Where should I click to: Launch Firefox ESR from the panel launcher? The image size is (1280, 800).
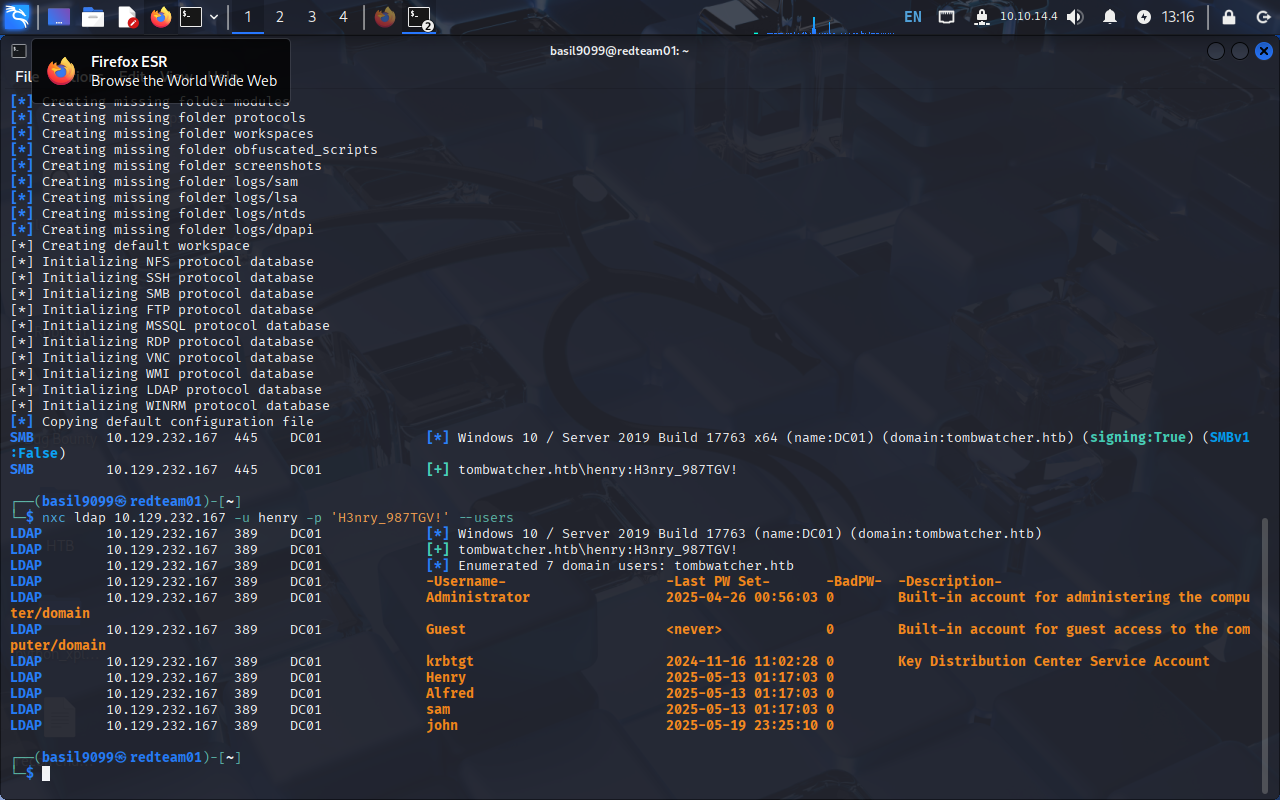[x=160, y=16]
